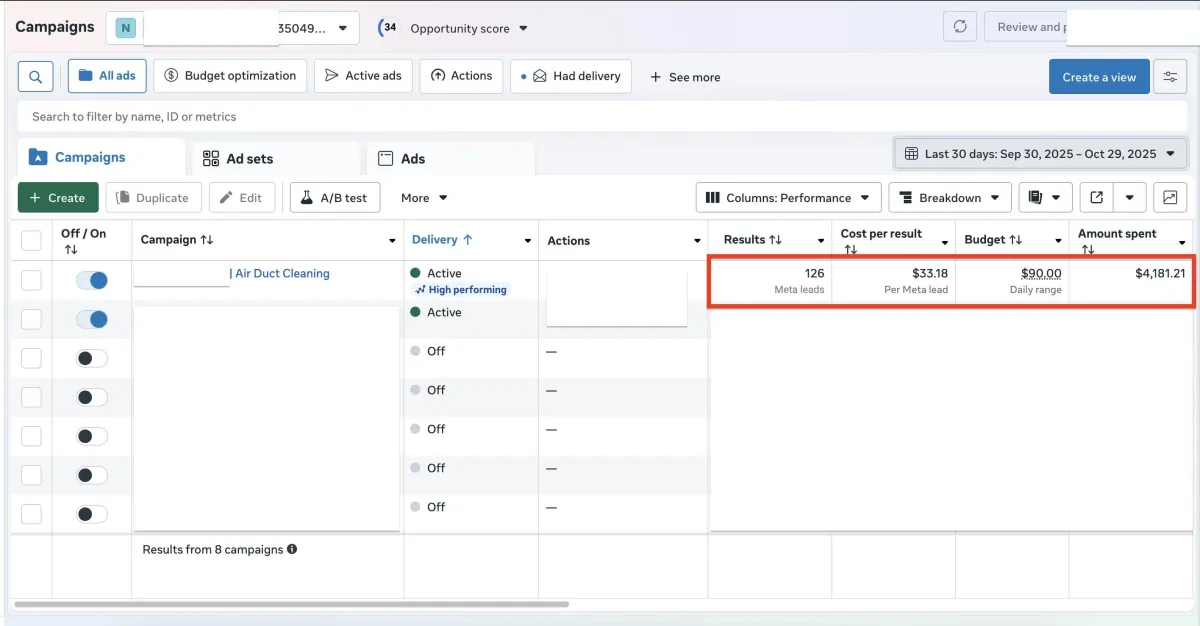Check the select-all campaigns header checkbox

pyautogui.click(x=32, y=240)
